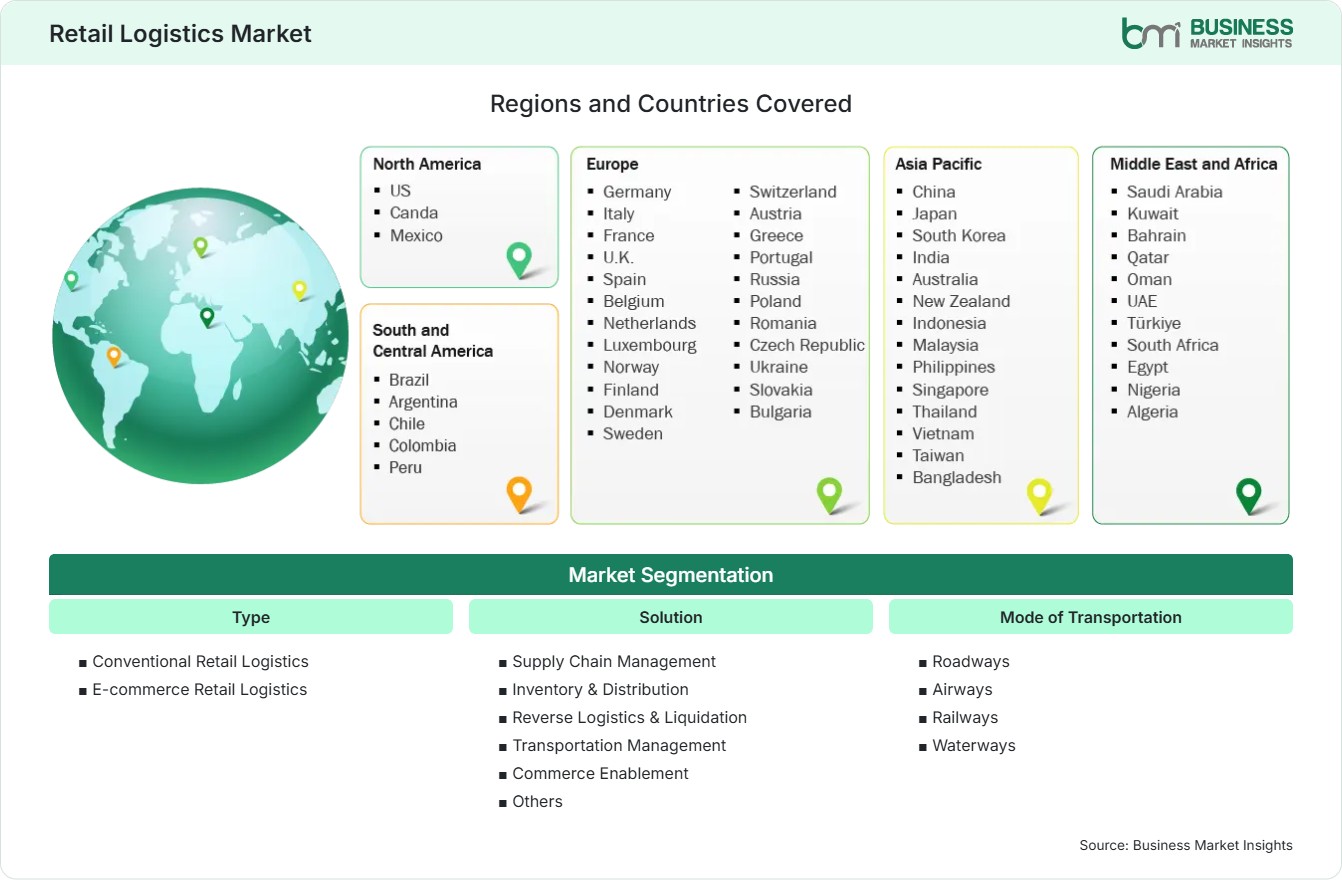The height and width of the screenshot is (880, 1342).
Task: Click Transportation Management
Action: pyautogui.click(x=619, y=745)
